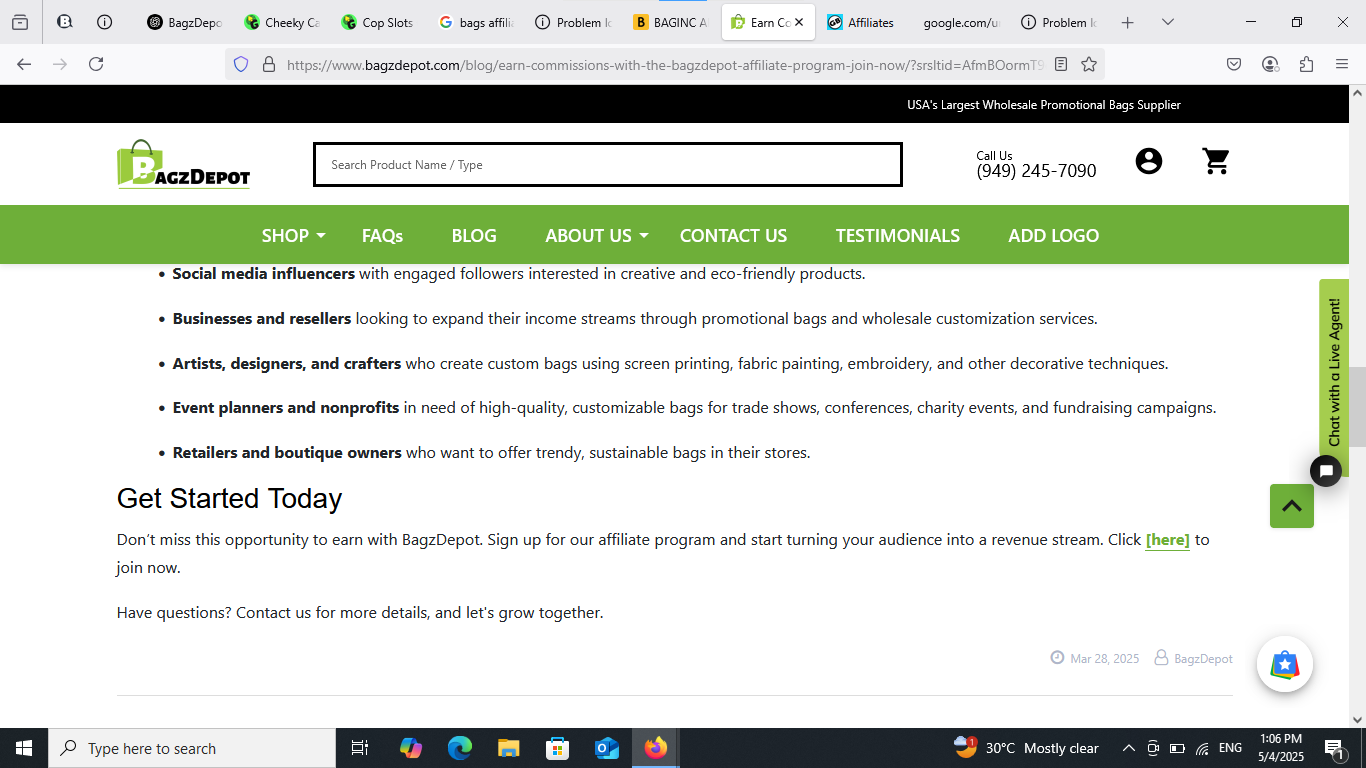Expand the SHOP dropdown menu
The image size is (1366, 768).
(x=293, y=235)
